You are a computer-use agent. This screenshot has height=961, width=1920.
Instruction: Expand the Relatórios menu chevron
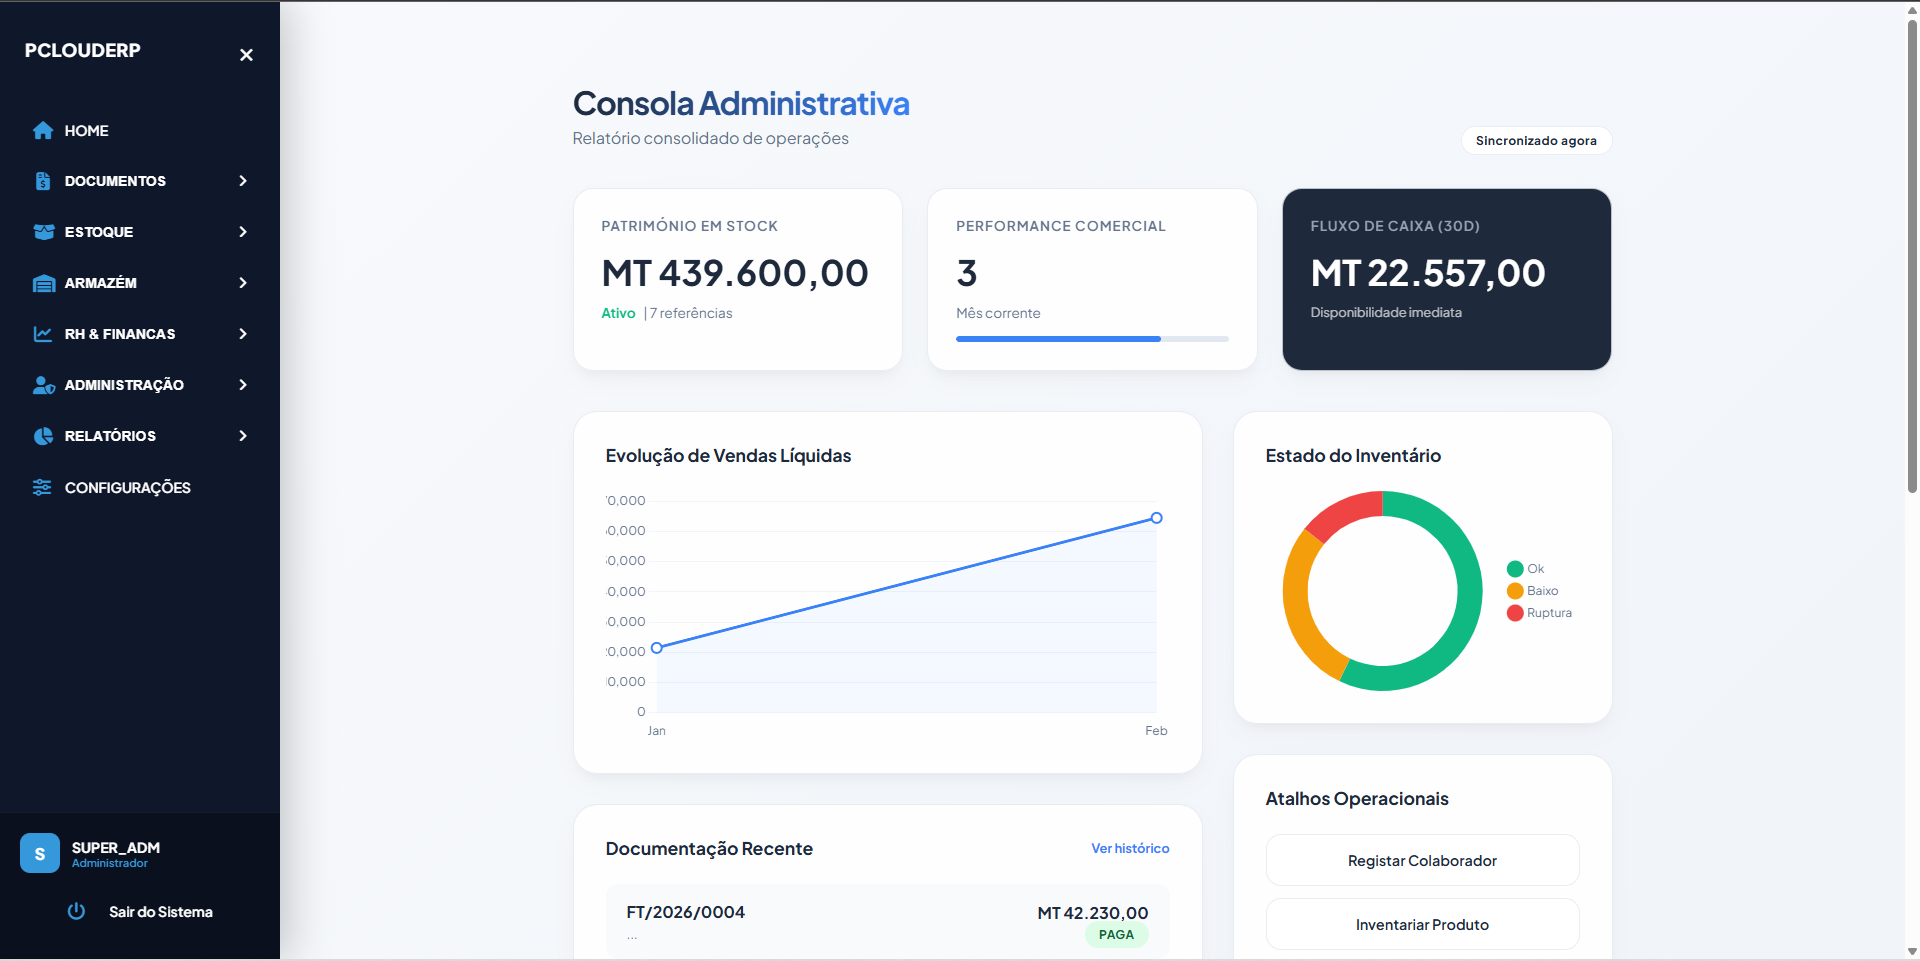click(243, 436)
